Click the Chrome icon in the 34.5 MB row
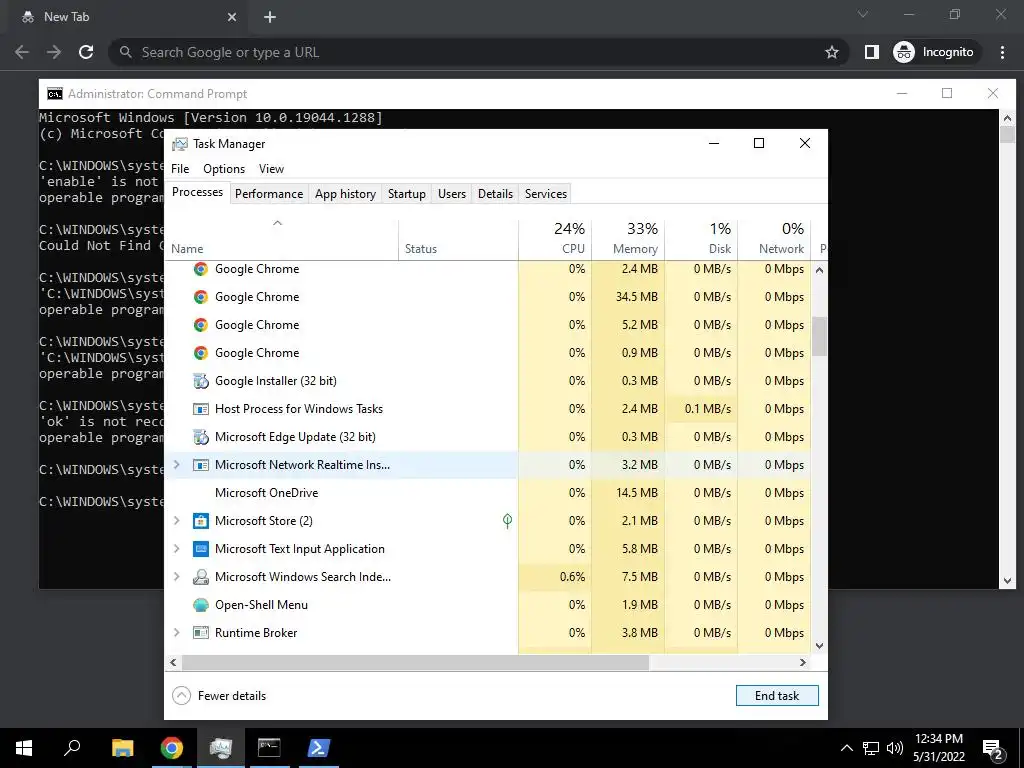Image resolution: width=1024 pixels, height=768 pixels. [200, 297]
